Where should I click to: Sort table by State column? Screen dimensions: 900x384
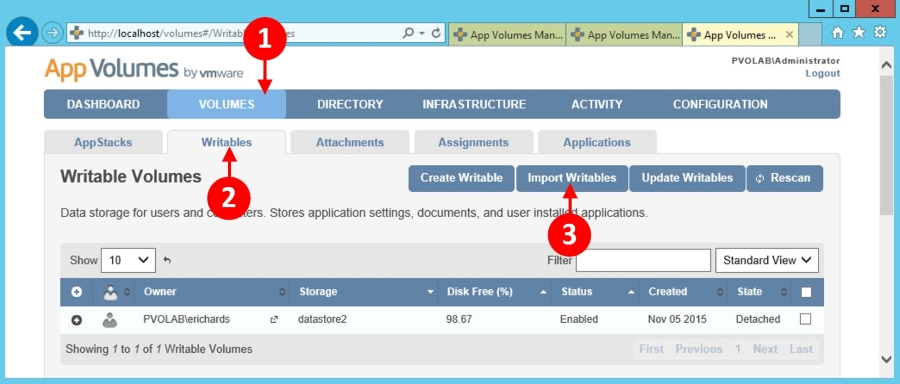point(760,292)
